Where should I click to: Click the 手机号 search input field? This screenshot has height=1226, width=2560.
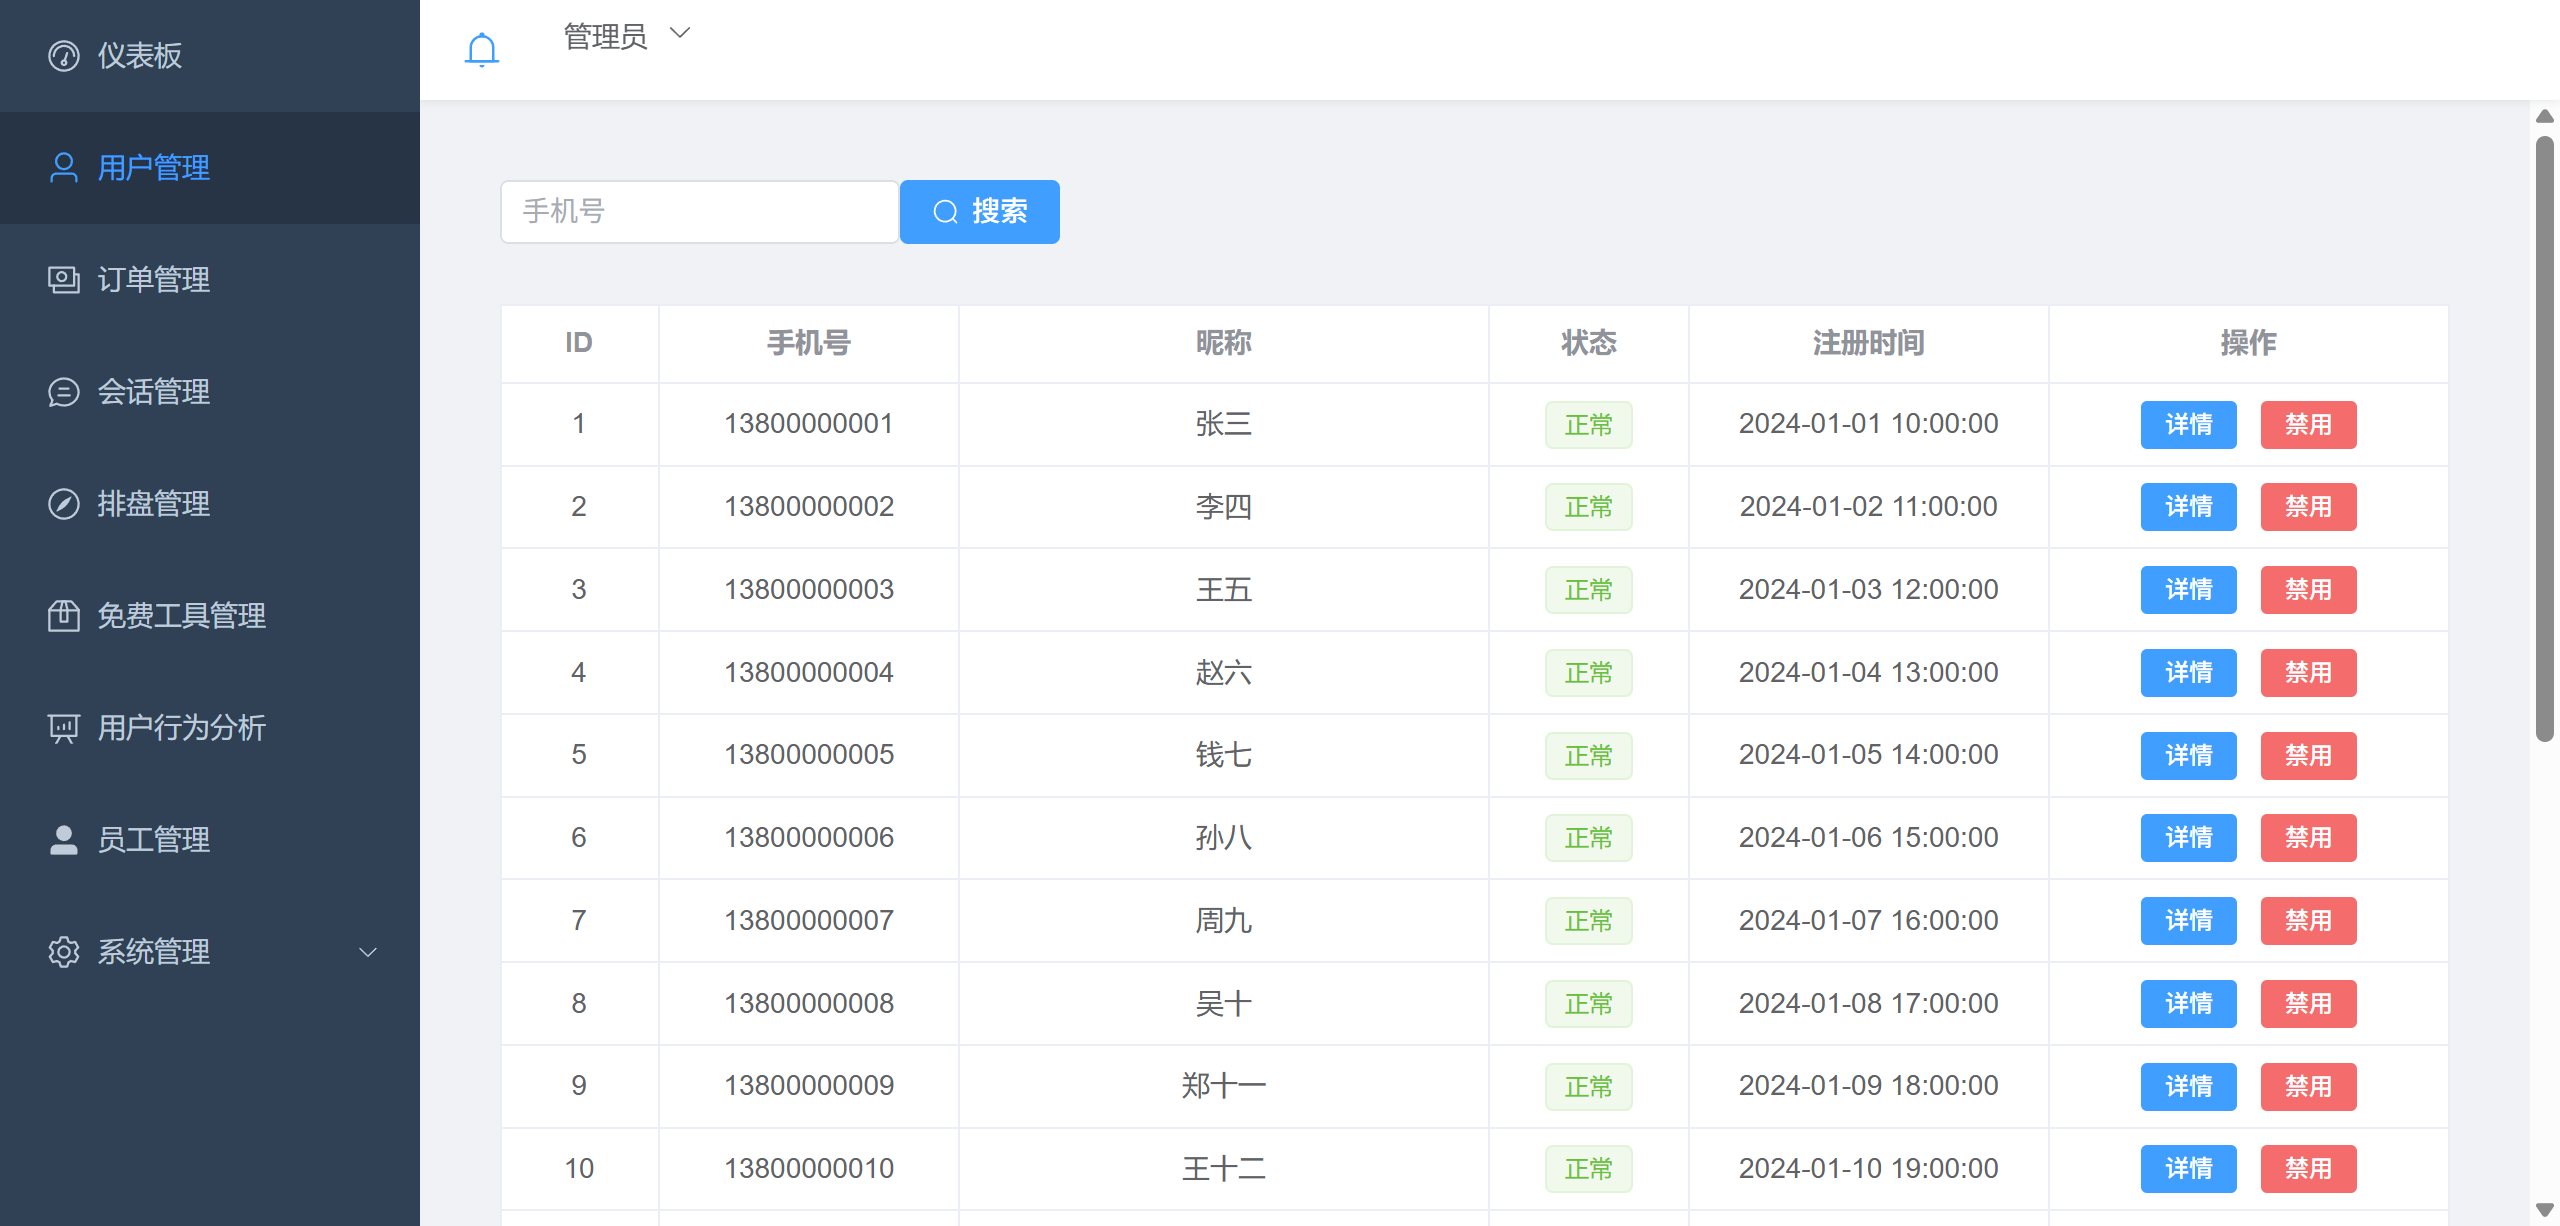coord(699,211)
